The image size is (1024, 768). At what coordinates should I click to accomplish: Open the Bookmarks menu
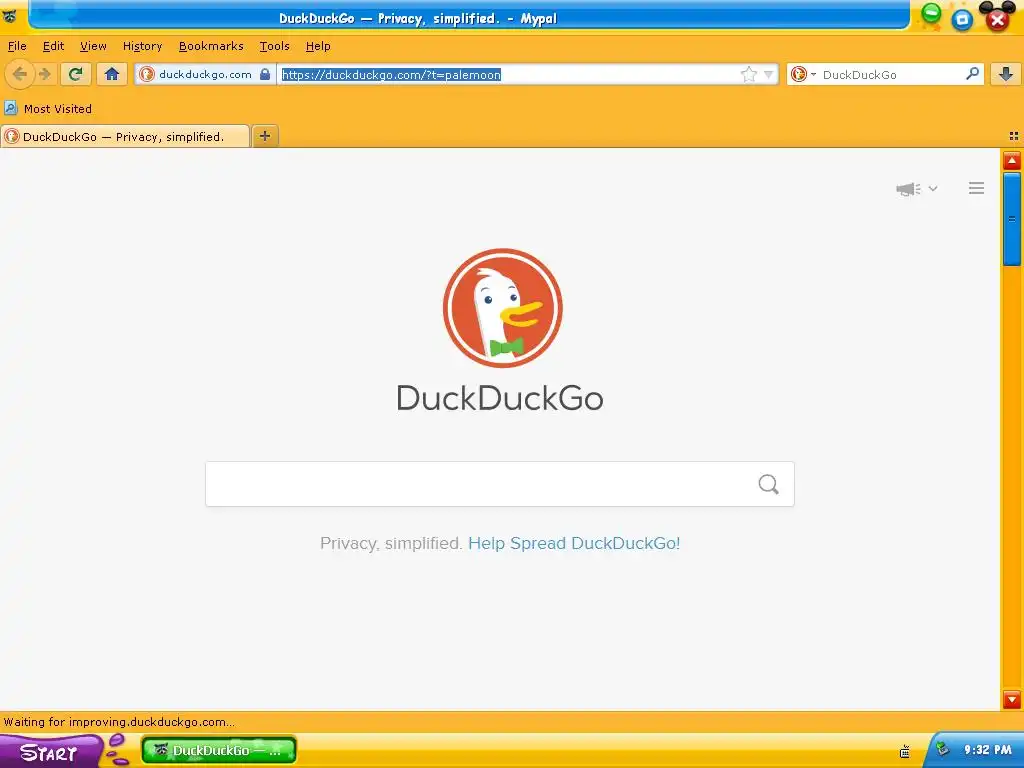click(x=211, y=46)
